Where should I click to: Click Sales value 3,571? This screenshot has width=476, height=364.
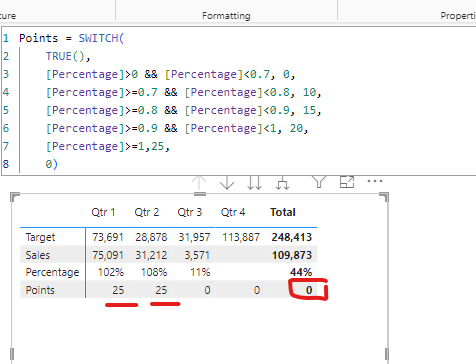tap(197, 255)
